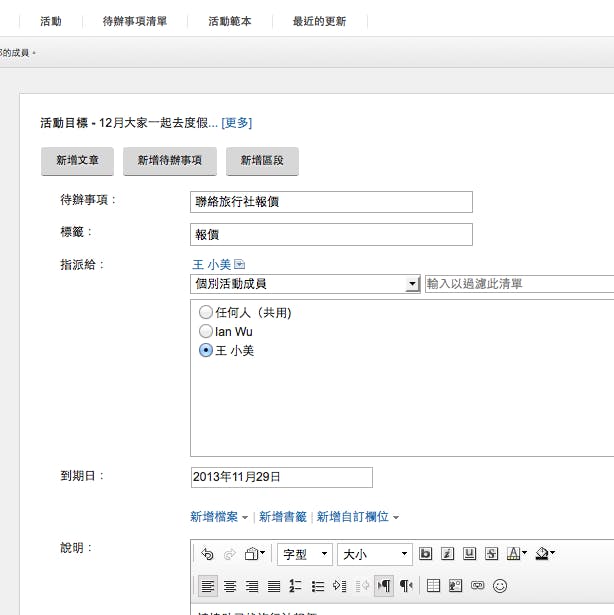Insert a smiley emoticon

point(500,586)
